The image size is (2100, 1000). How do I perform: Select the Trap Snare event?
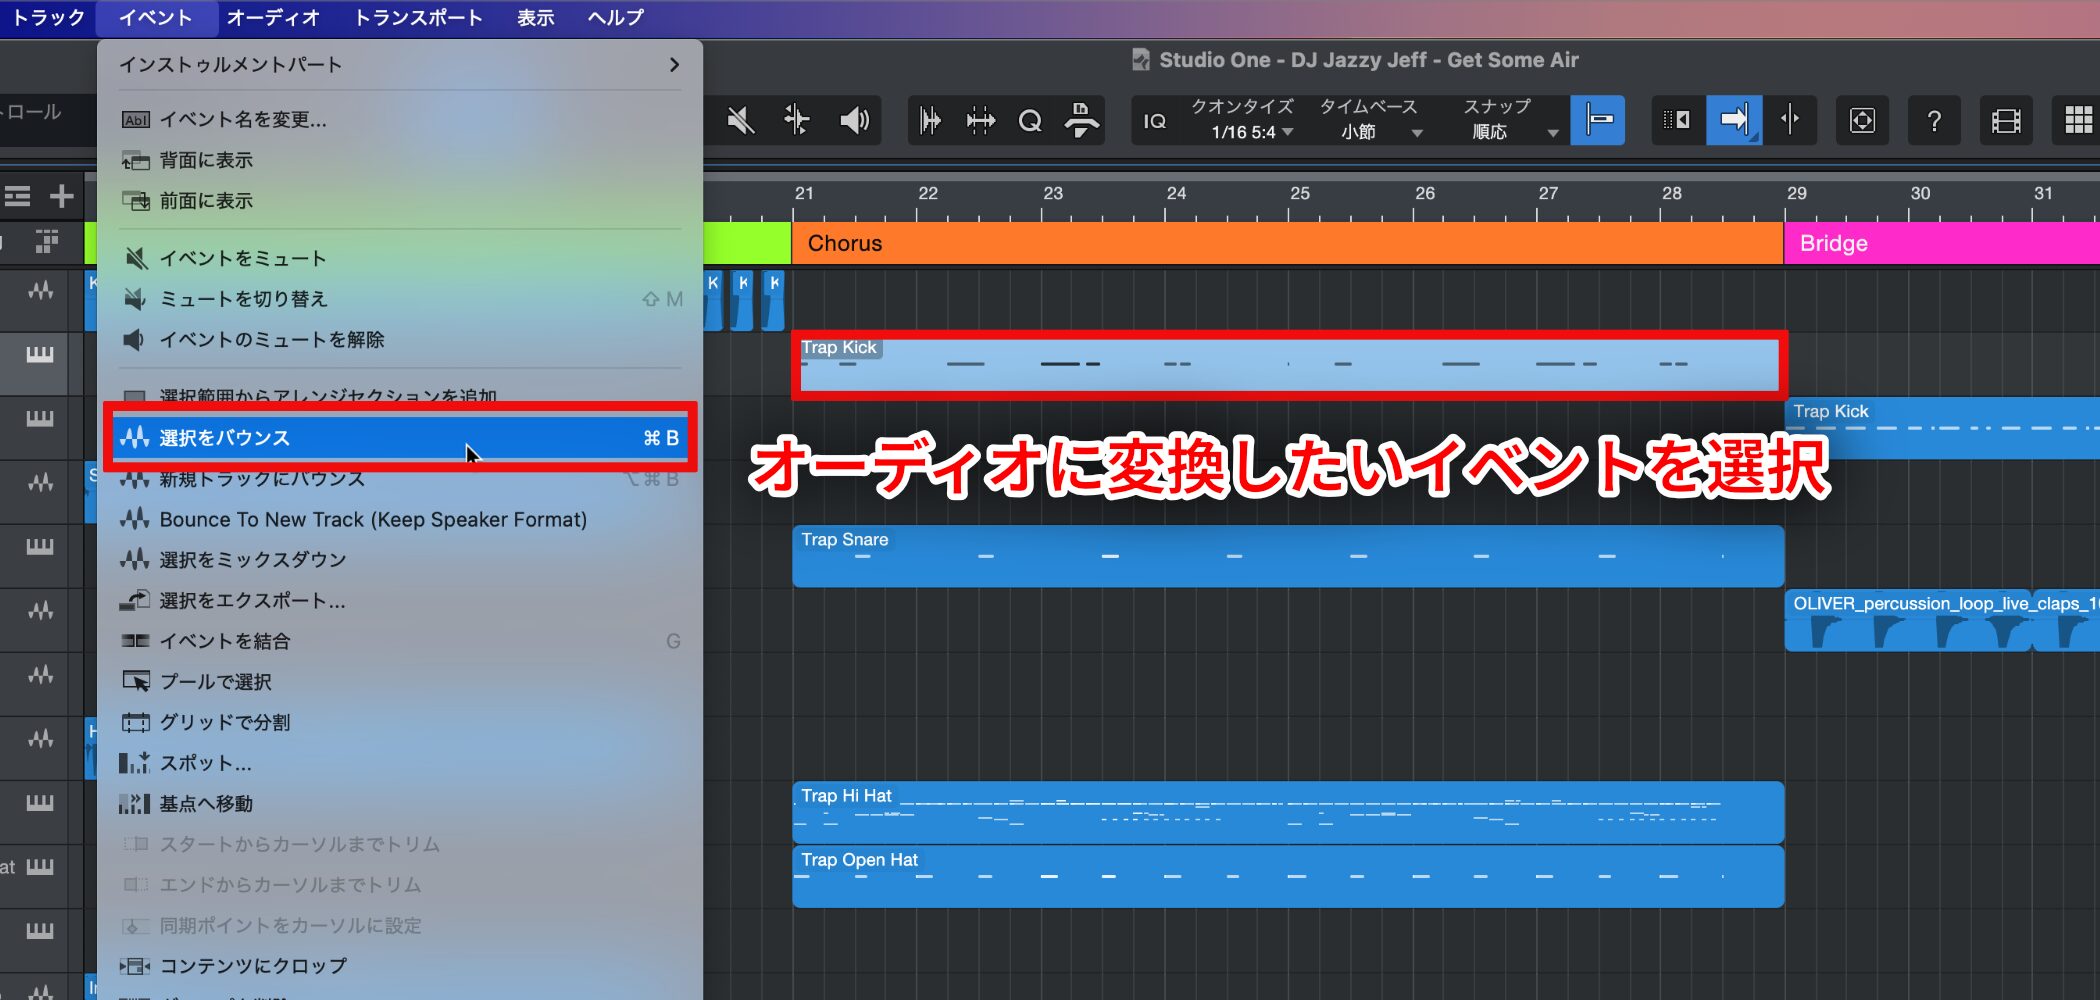point(1288,556)
